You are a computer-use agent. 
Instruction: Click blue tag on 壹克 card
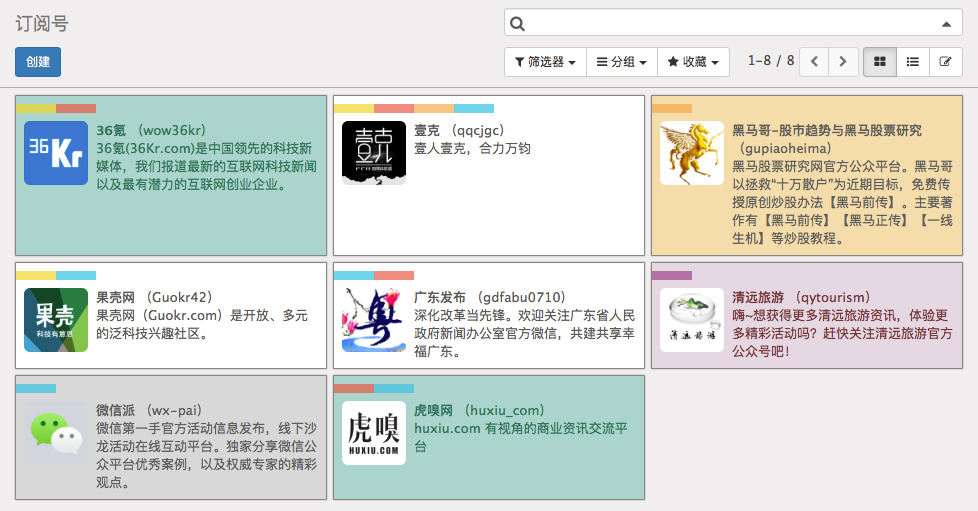474,109
